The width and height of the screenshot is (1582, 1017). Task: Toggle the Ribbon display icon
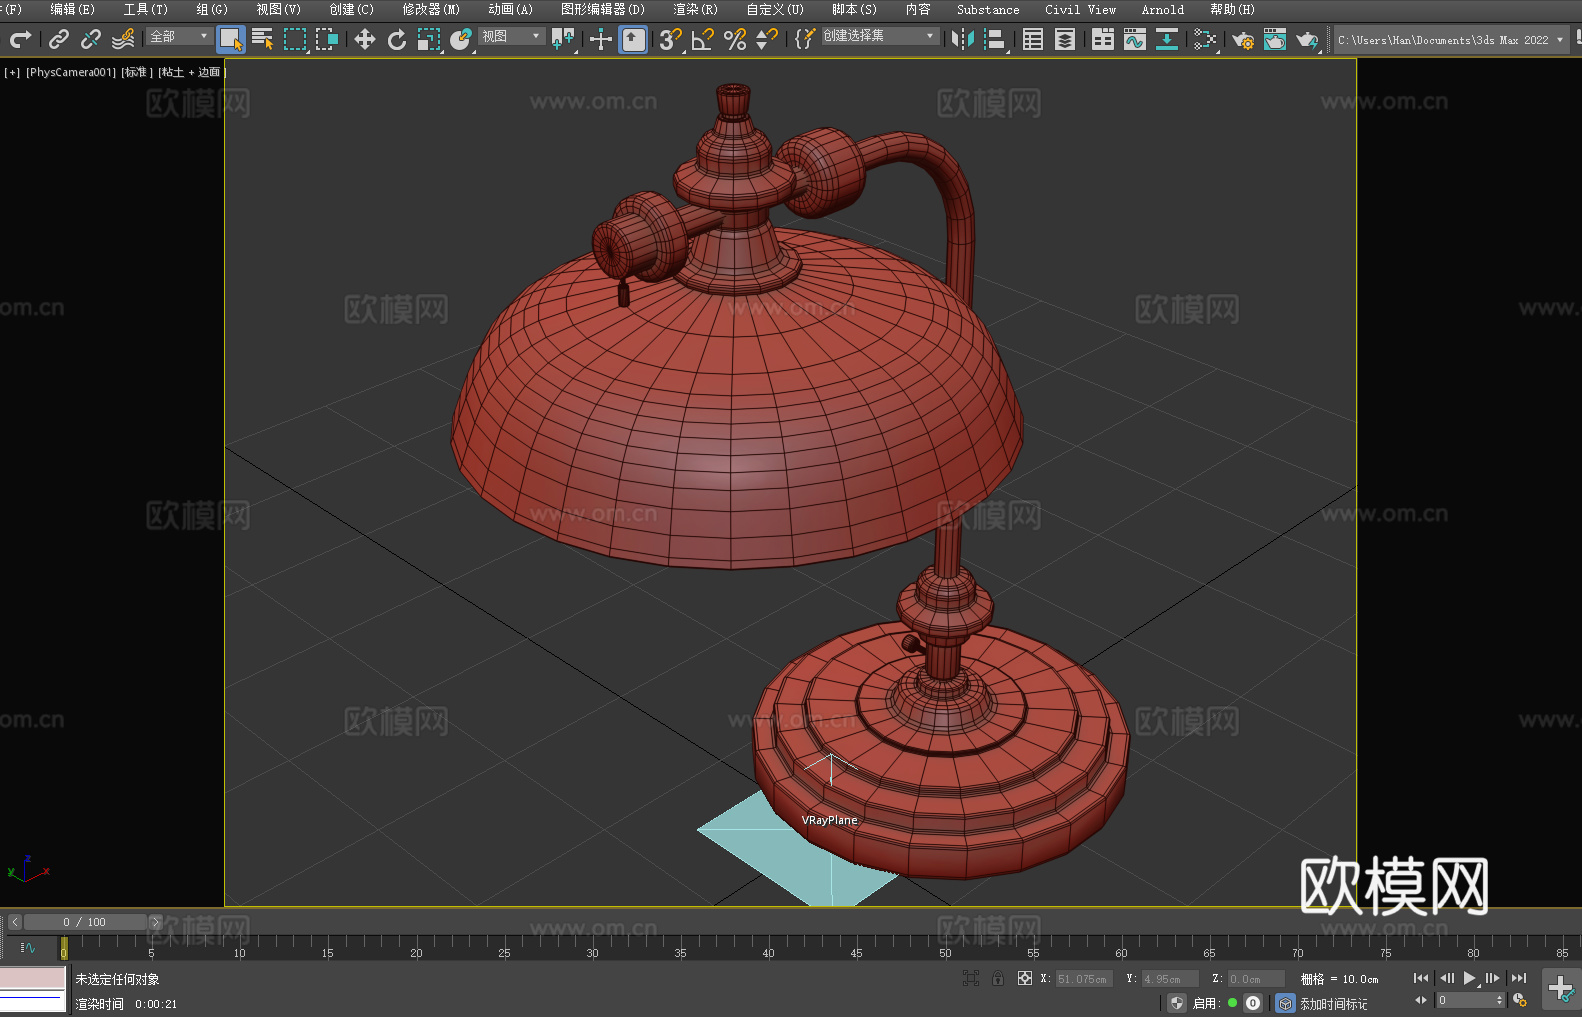1103,39
